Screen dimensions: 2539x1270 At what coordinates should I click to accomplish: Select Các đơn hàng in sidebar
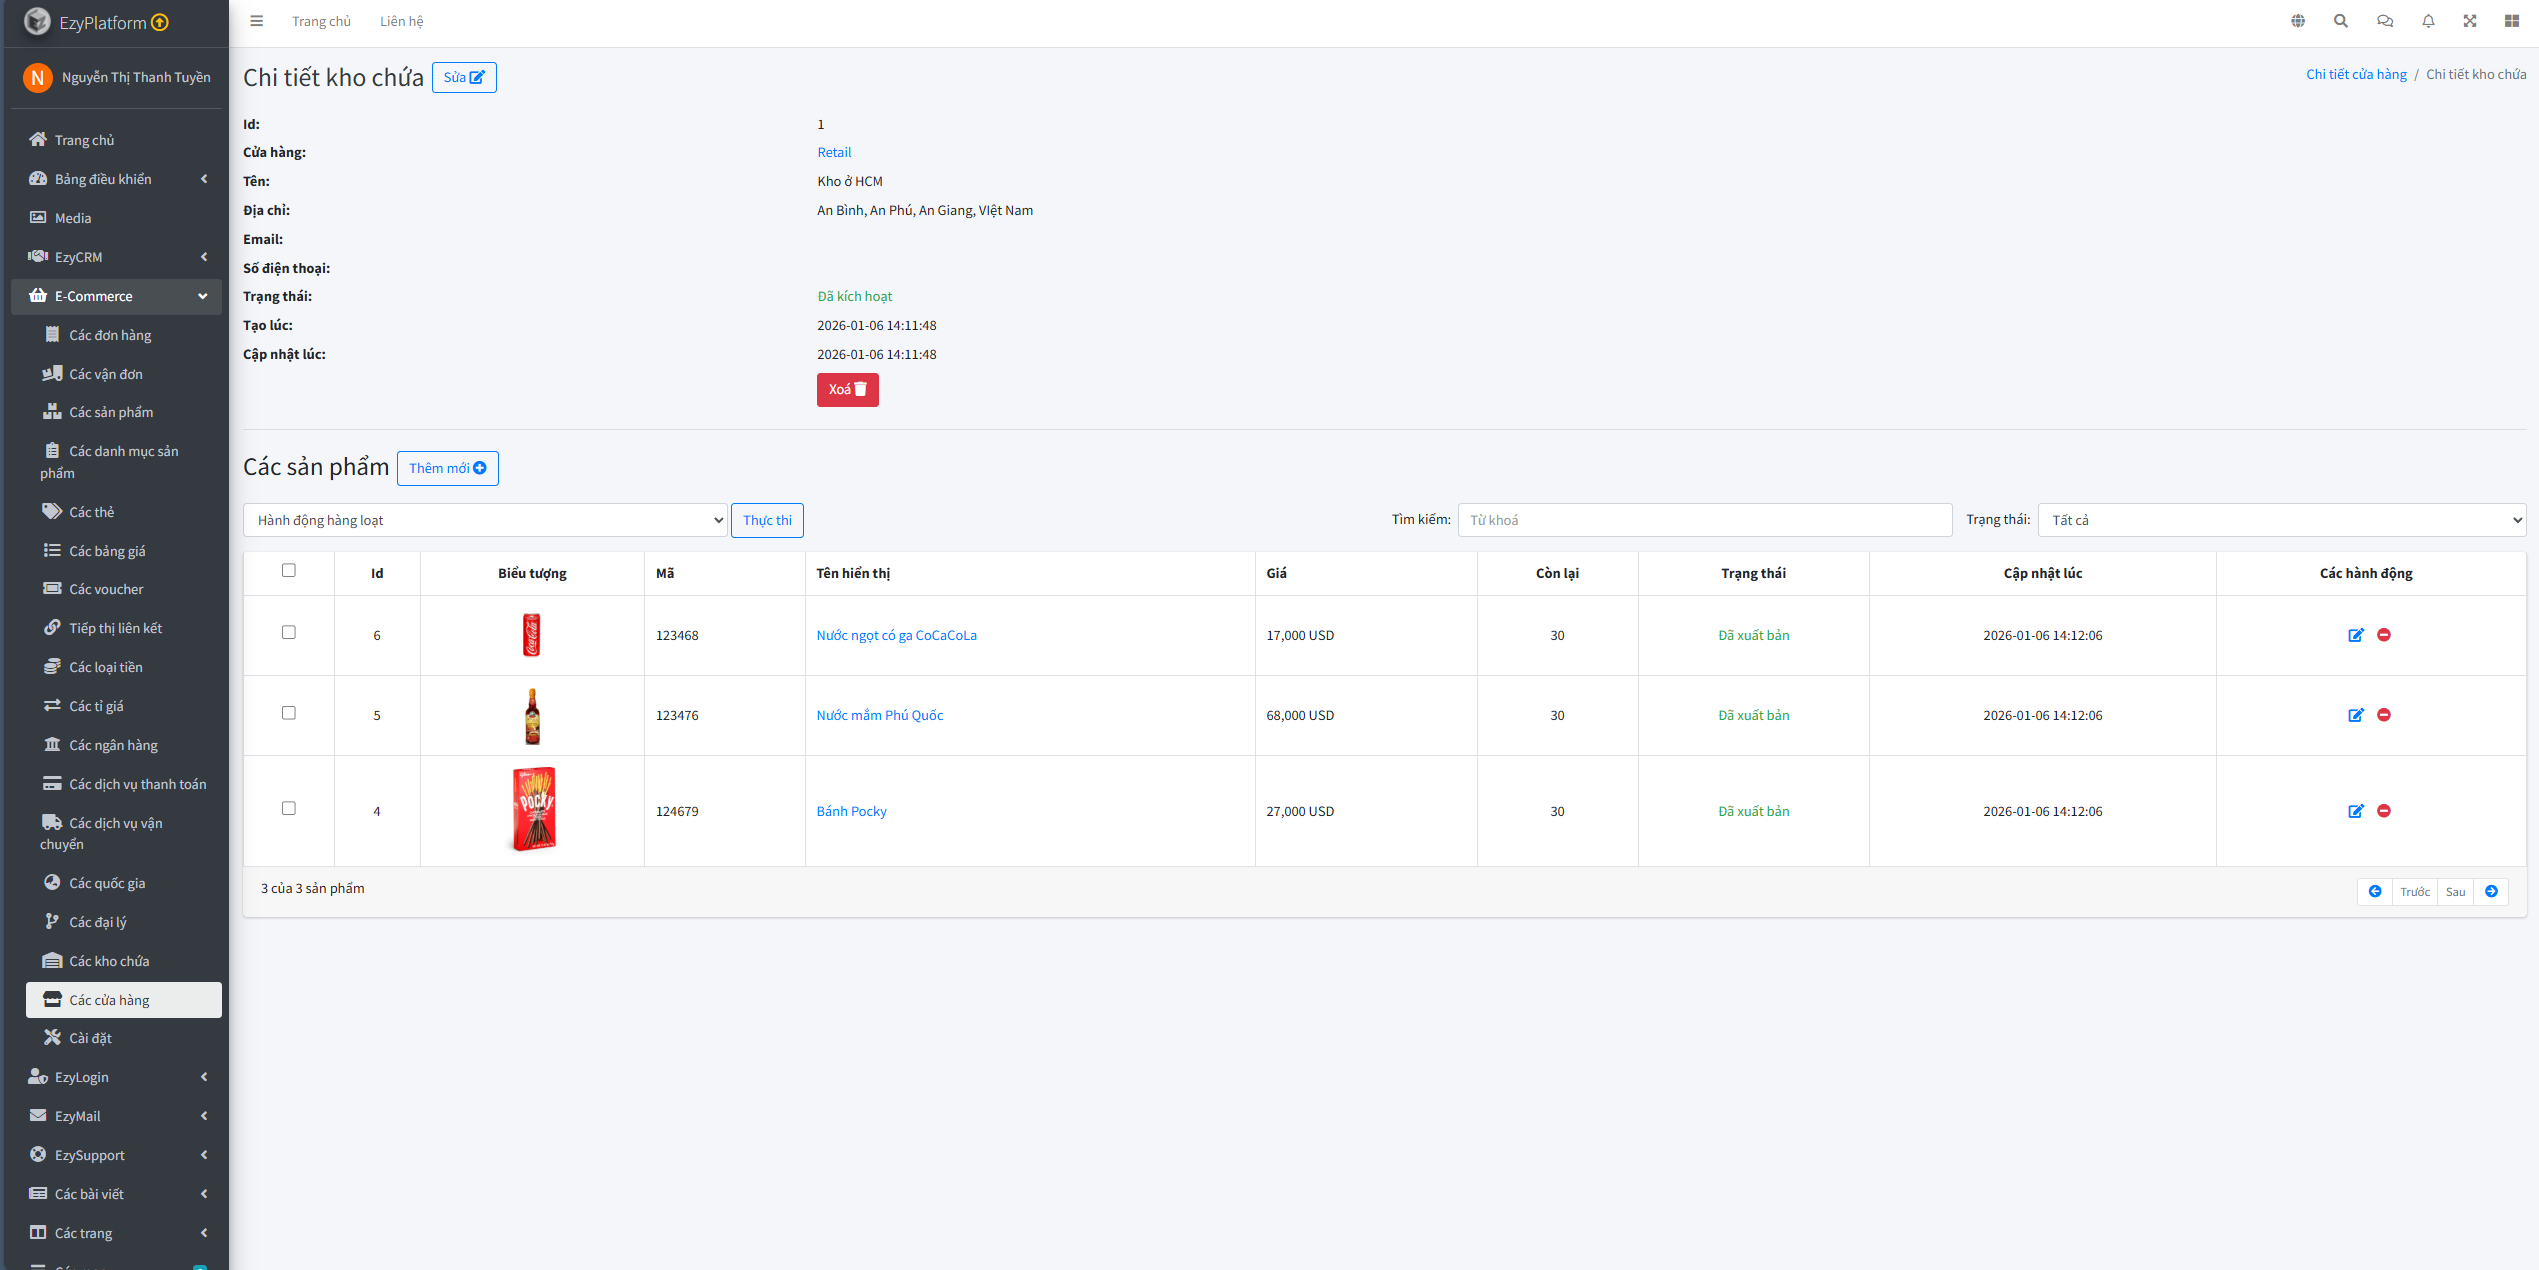click(x=110, y=335)
